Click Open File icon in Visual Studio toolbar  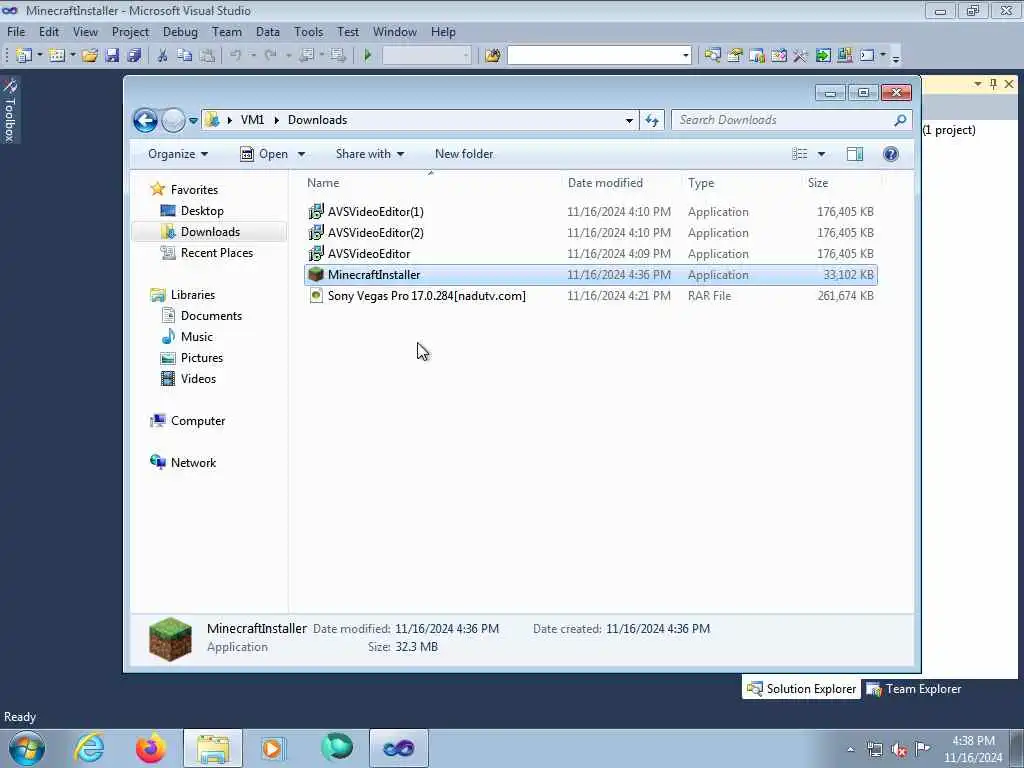89,56
